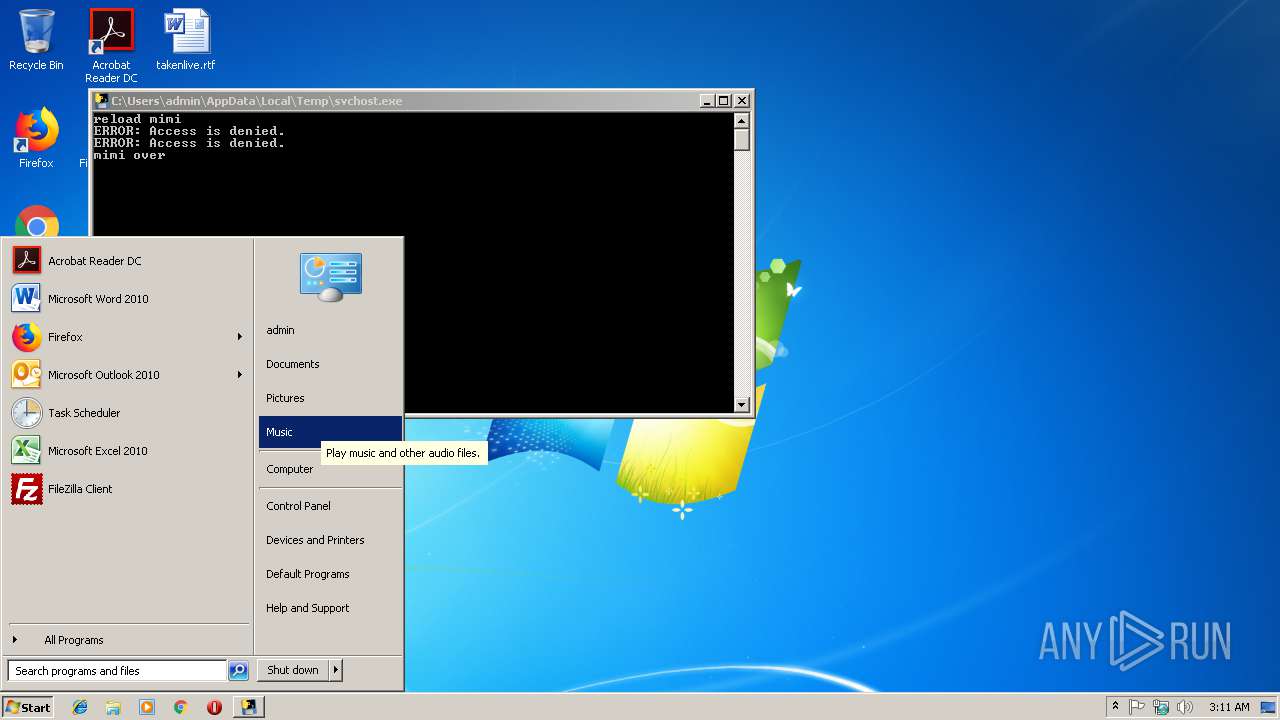Click console scrollbar down arrow

pos(741,404)
